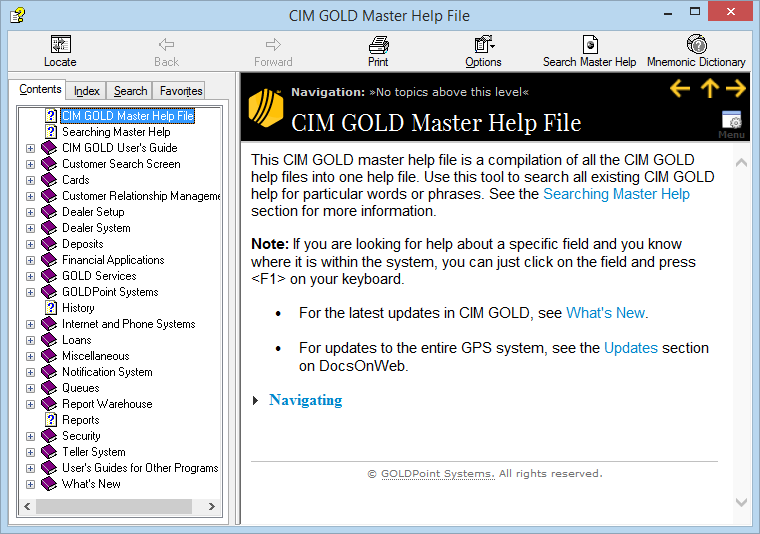Viewport: 760px width, 534px height.
Task: Expand the What's New tree node
Action: (x=31, y=484)
